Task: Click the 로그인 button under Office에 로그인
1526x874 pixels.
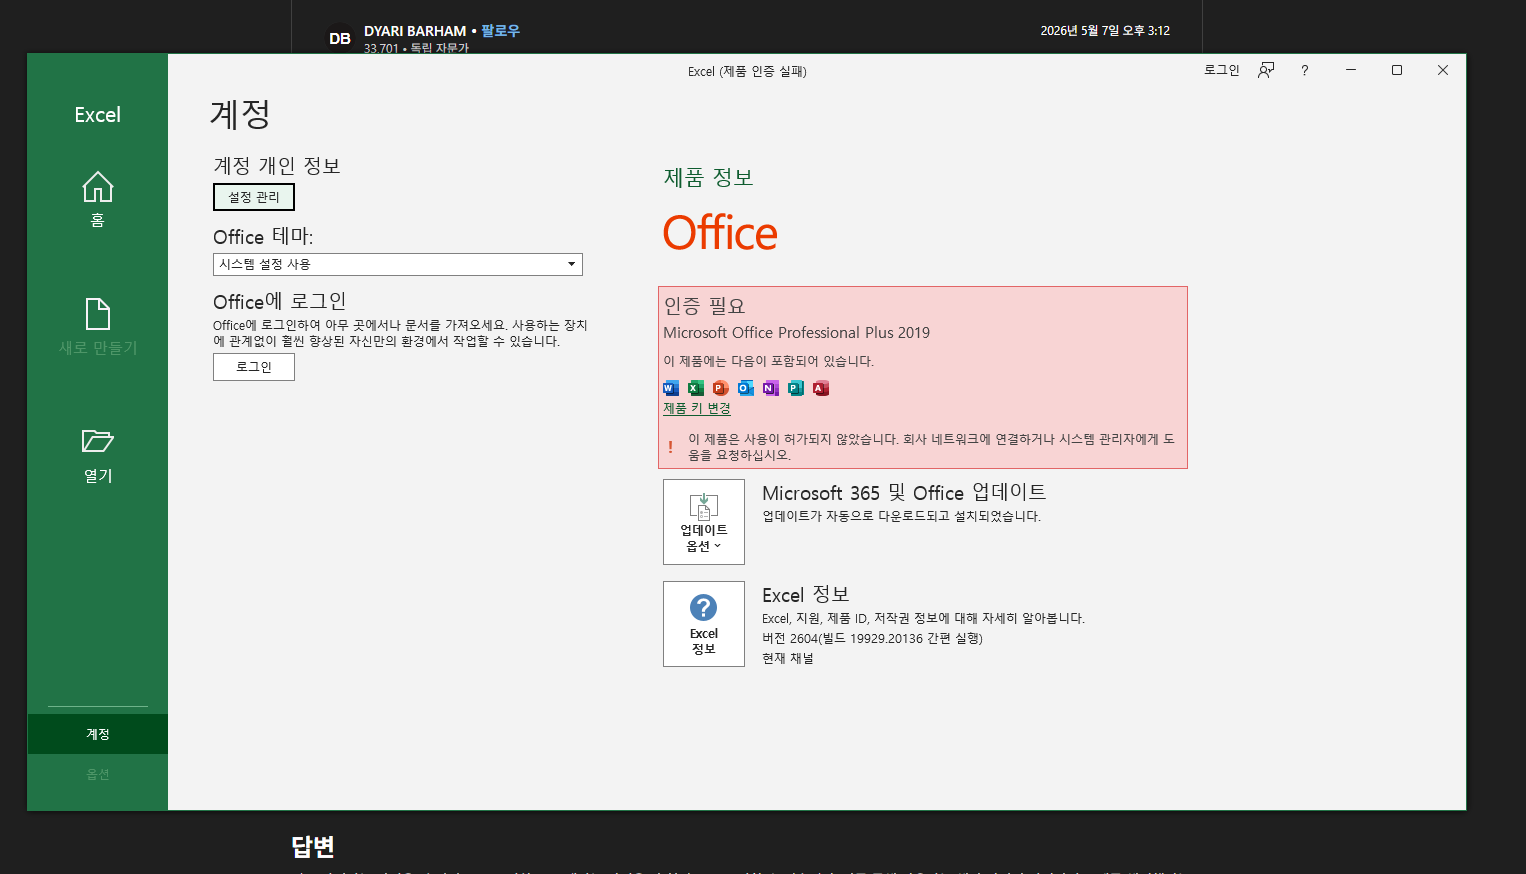Action: (x=254, y=367)
